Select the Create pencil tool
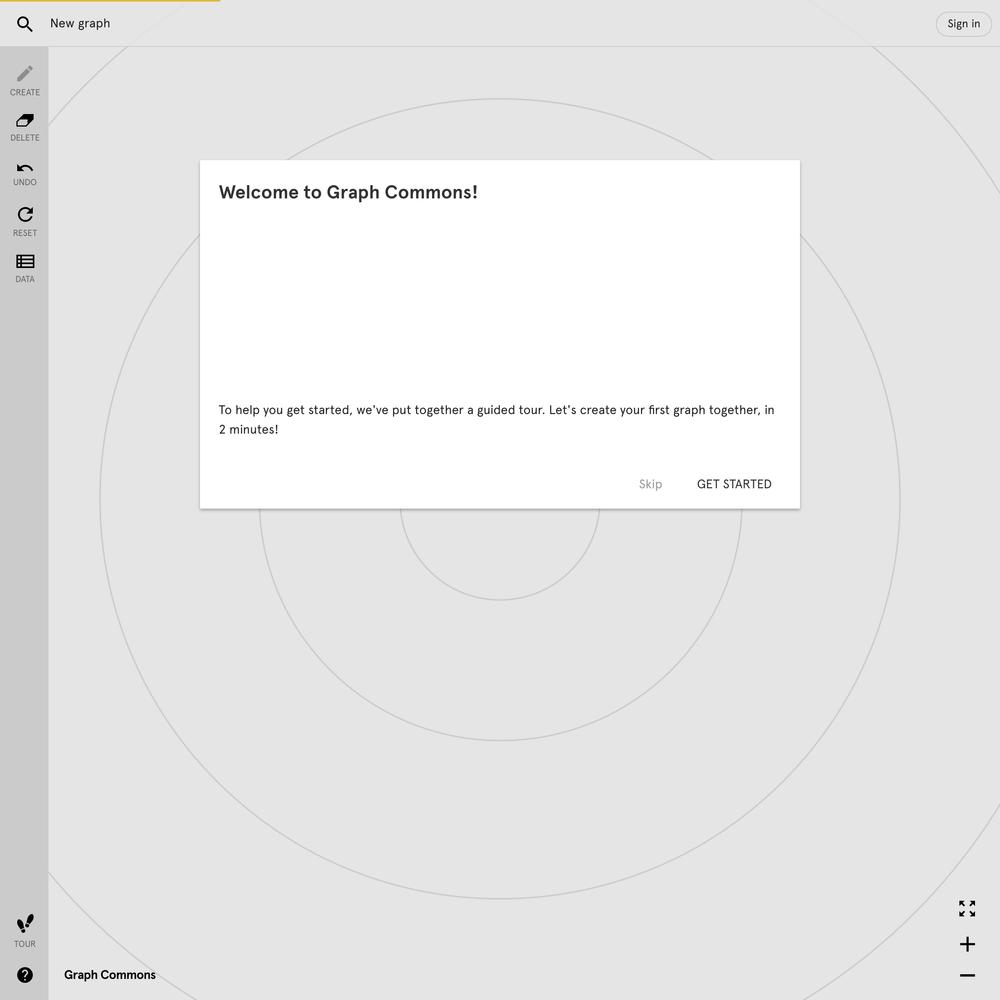 tap(25, 80)
